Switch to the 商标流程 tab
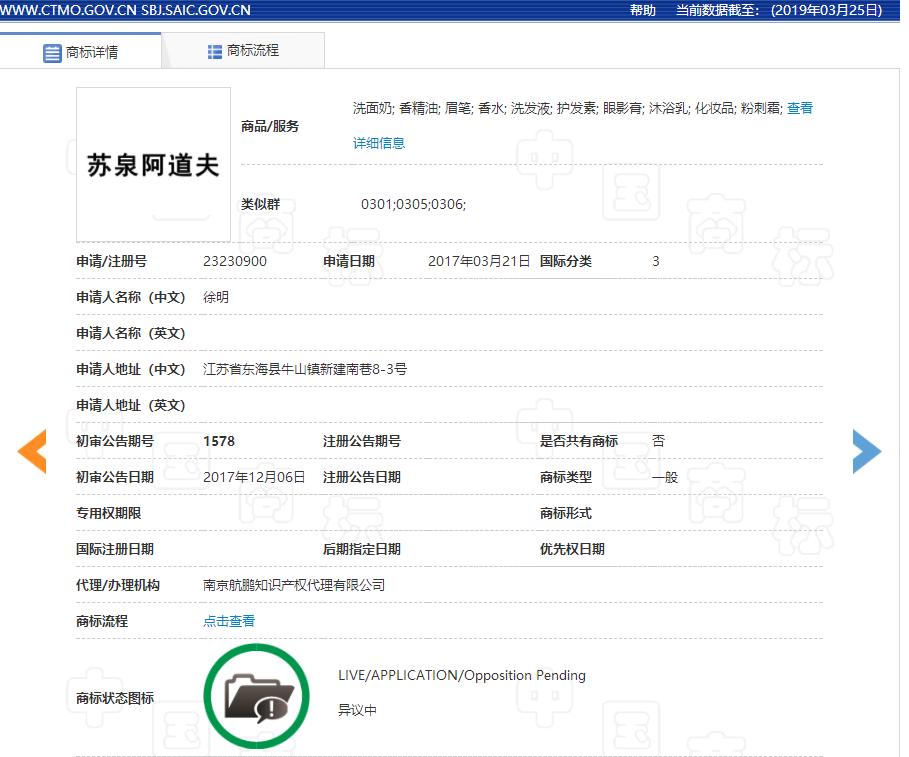This screenshot has height=757, width=909. 243,51
